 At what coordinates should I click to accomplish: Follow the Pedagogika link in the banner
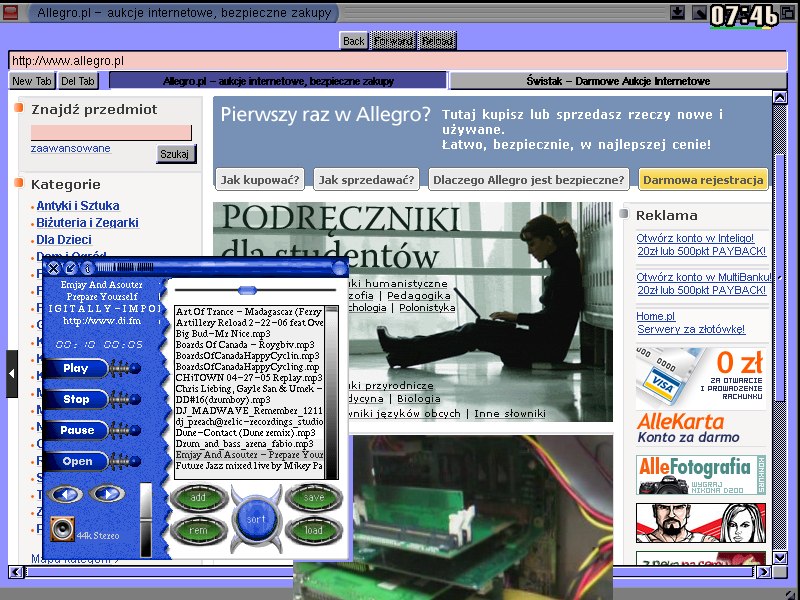[419, 296]
